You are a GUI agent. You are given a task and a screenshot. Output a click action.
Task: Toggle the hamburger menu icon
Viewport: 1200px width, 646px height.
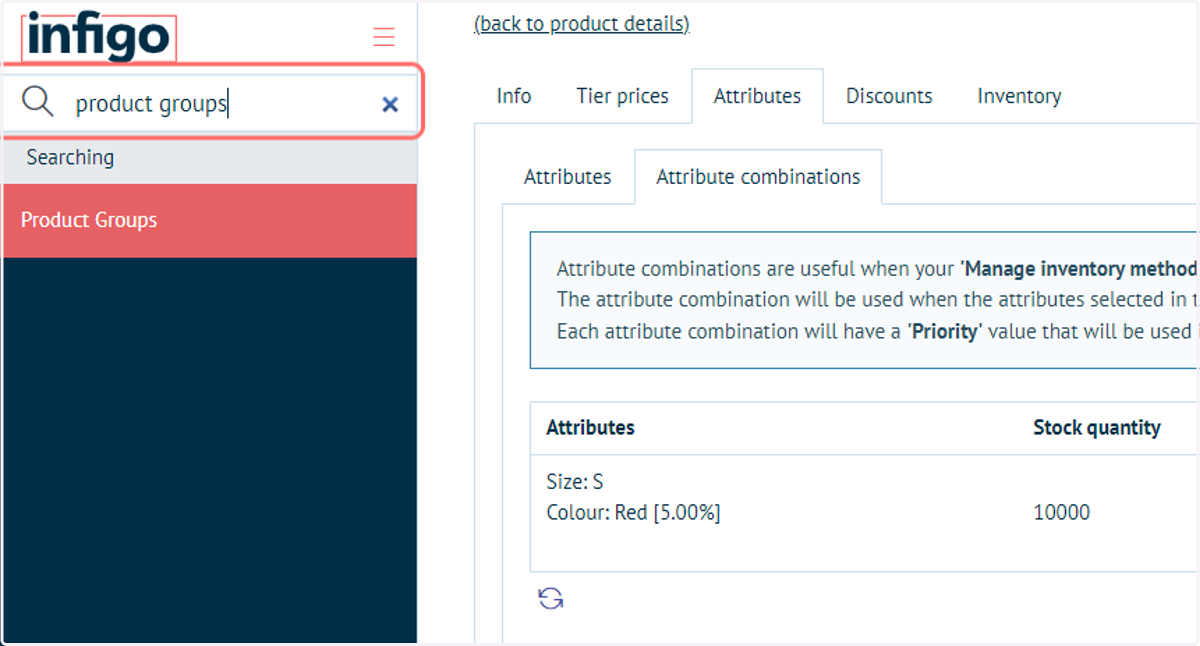coord(384,37)
